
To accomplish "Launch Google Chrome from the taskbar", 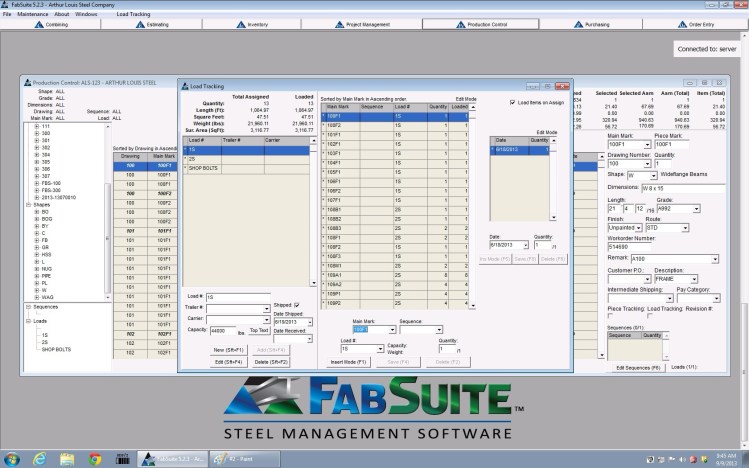I will pos(95,458).
